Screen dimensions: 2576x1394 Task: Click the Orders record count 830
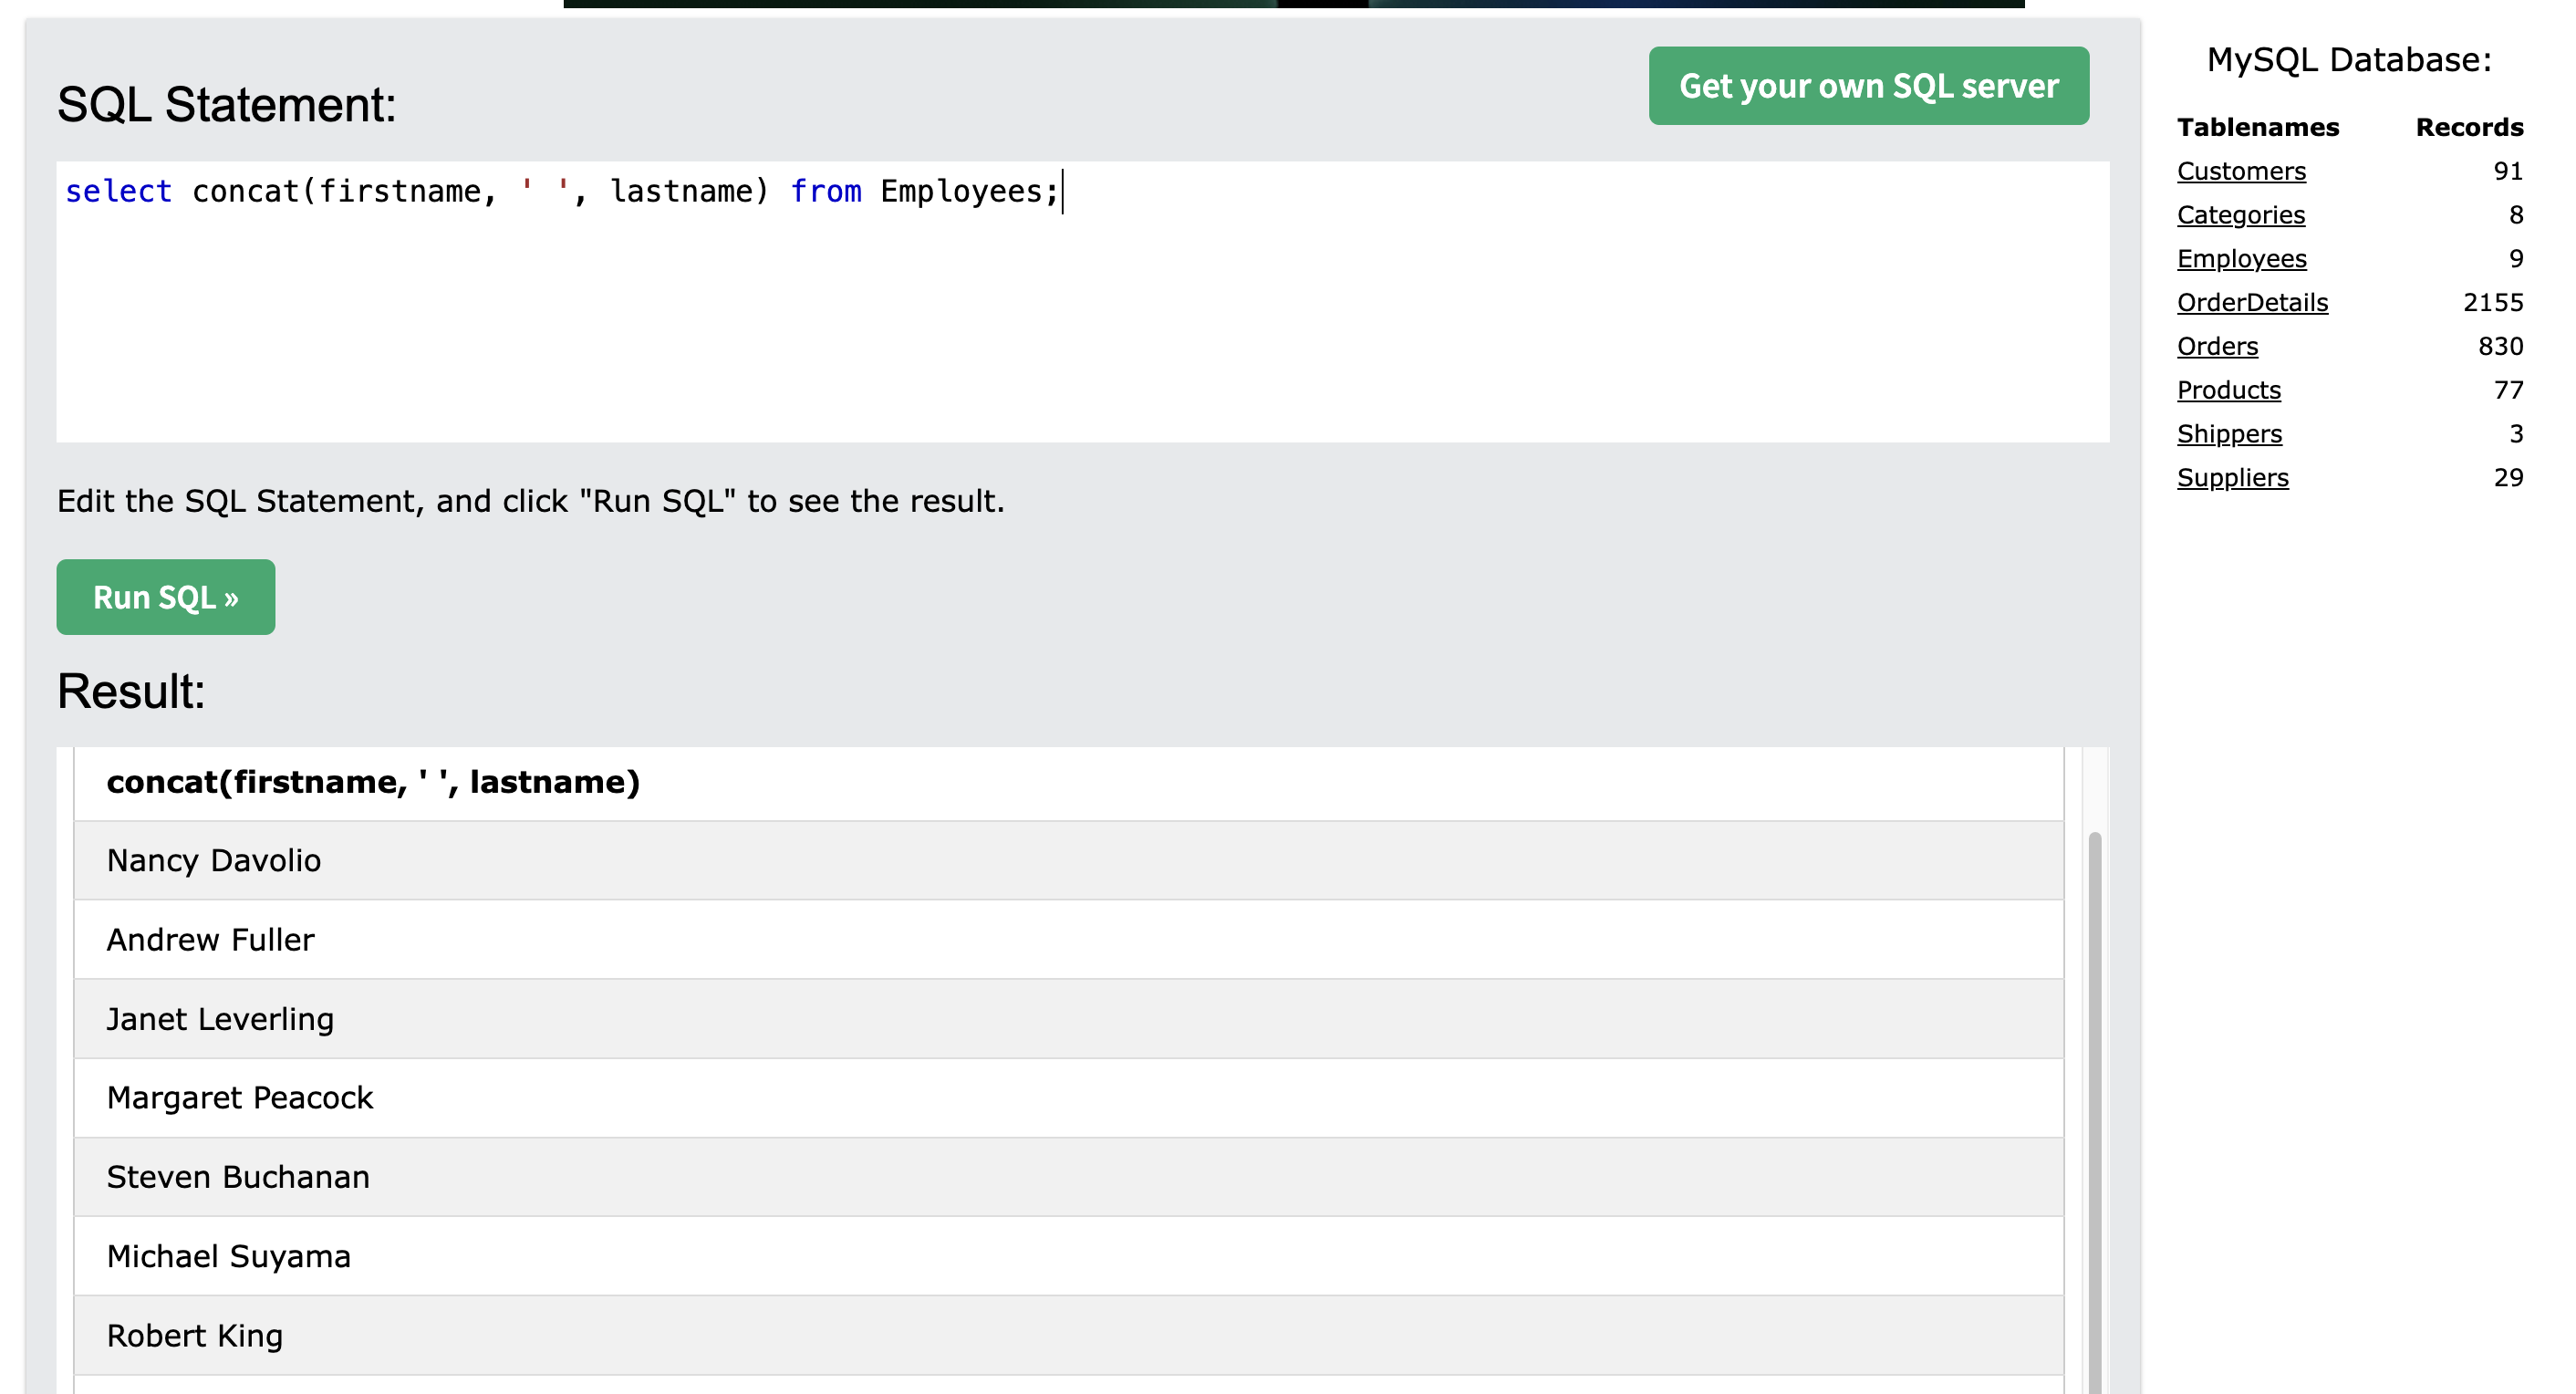(2500, 346)
